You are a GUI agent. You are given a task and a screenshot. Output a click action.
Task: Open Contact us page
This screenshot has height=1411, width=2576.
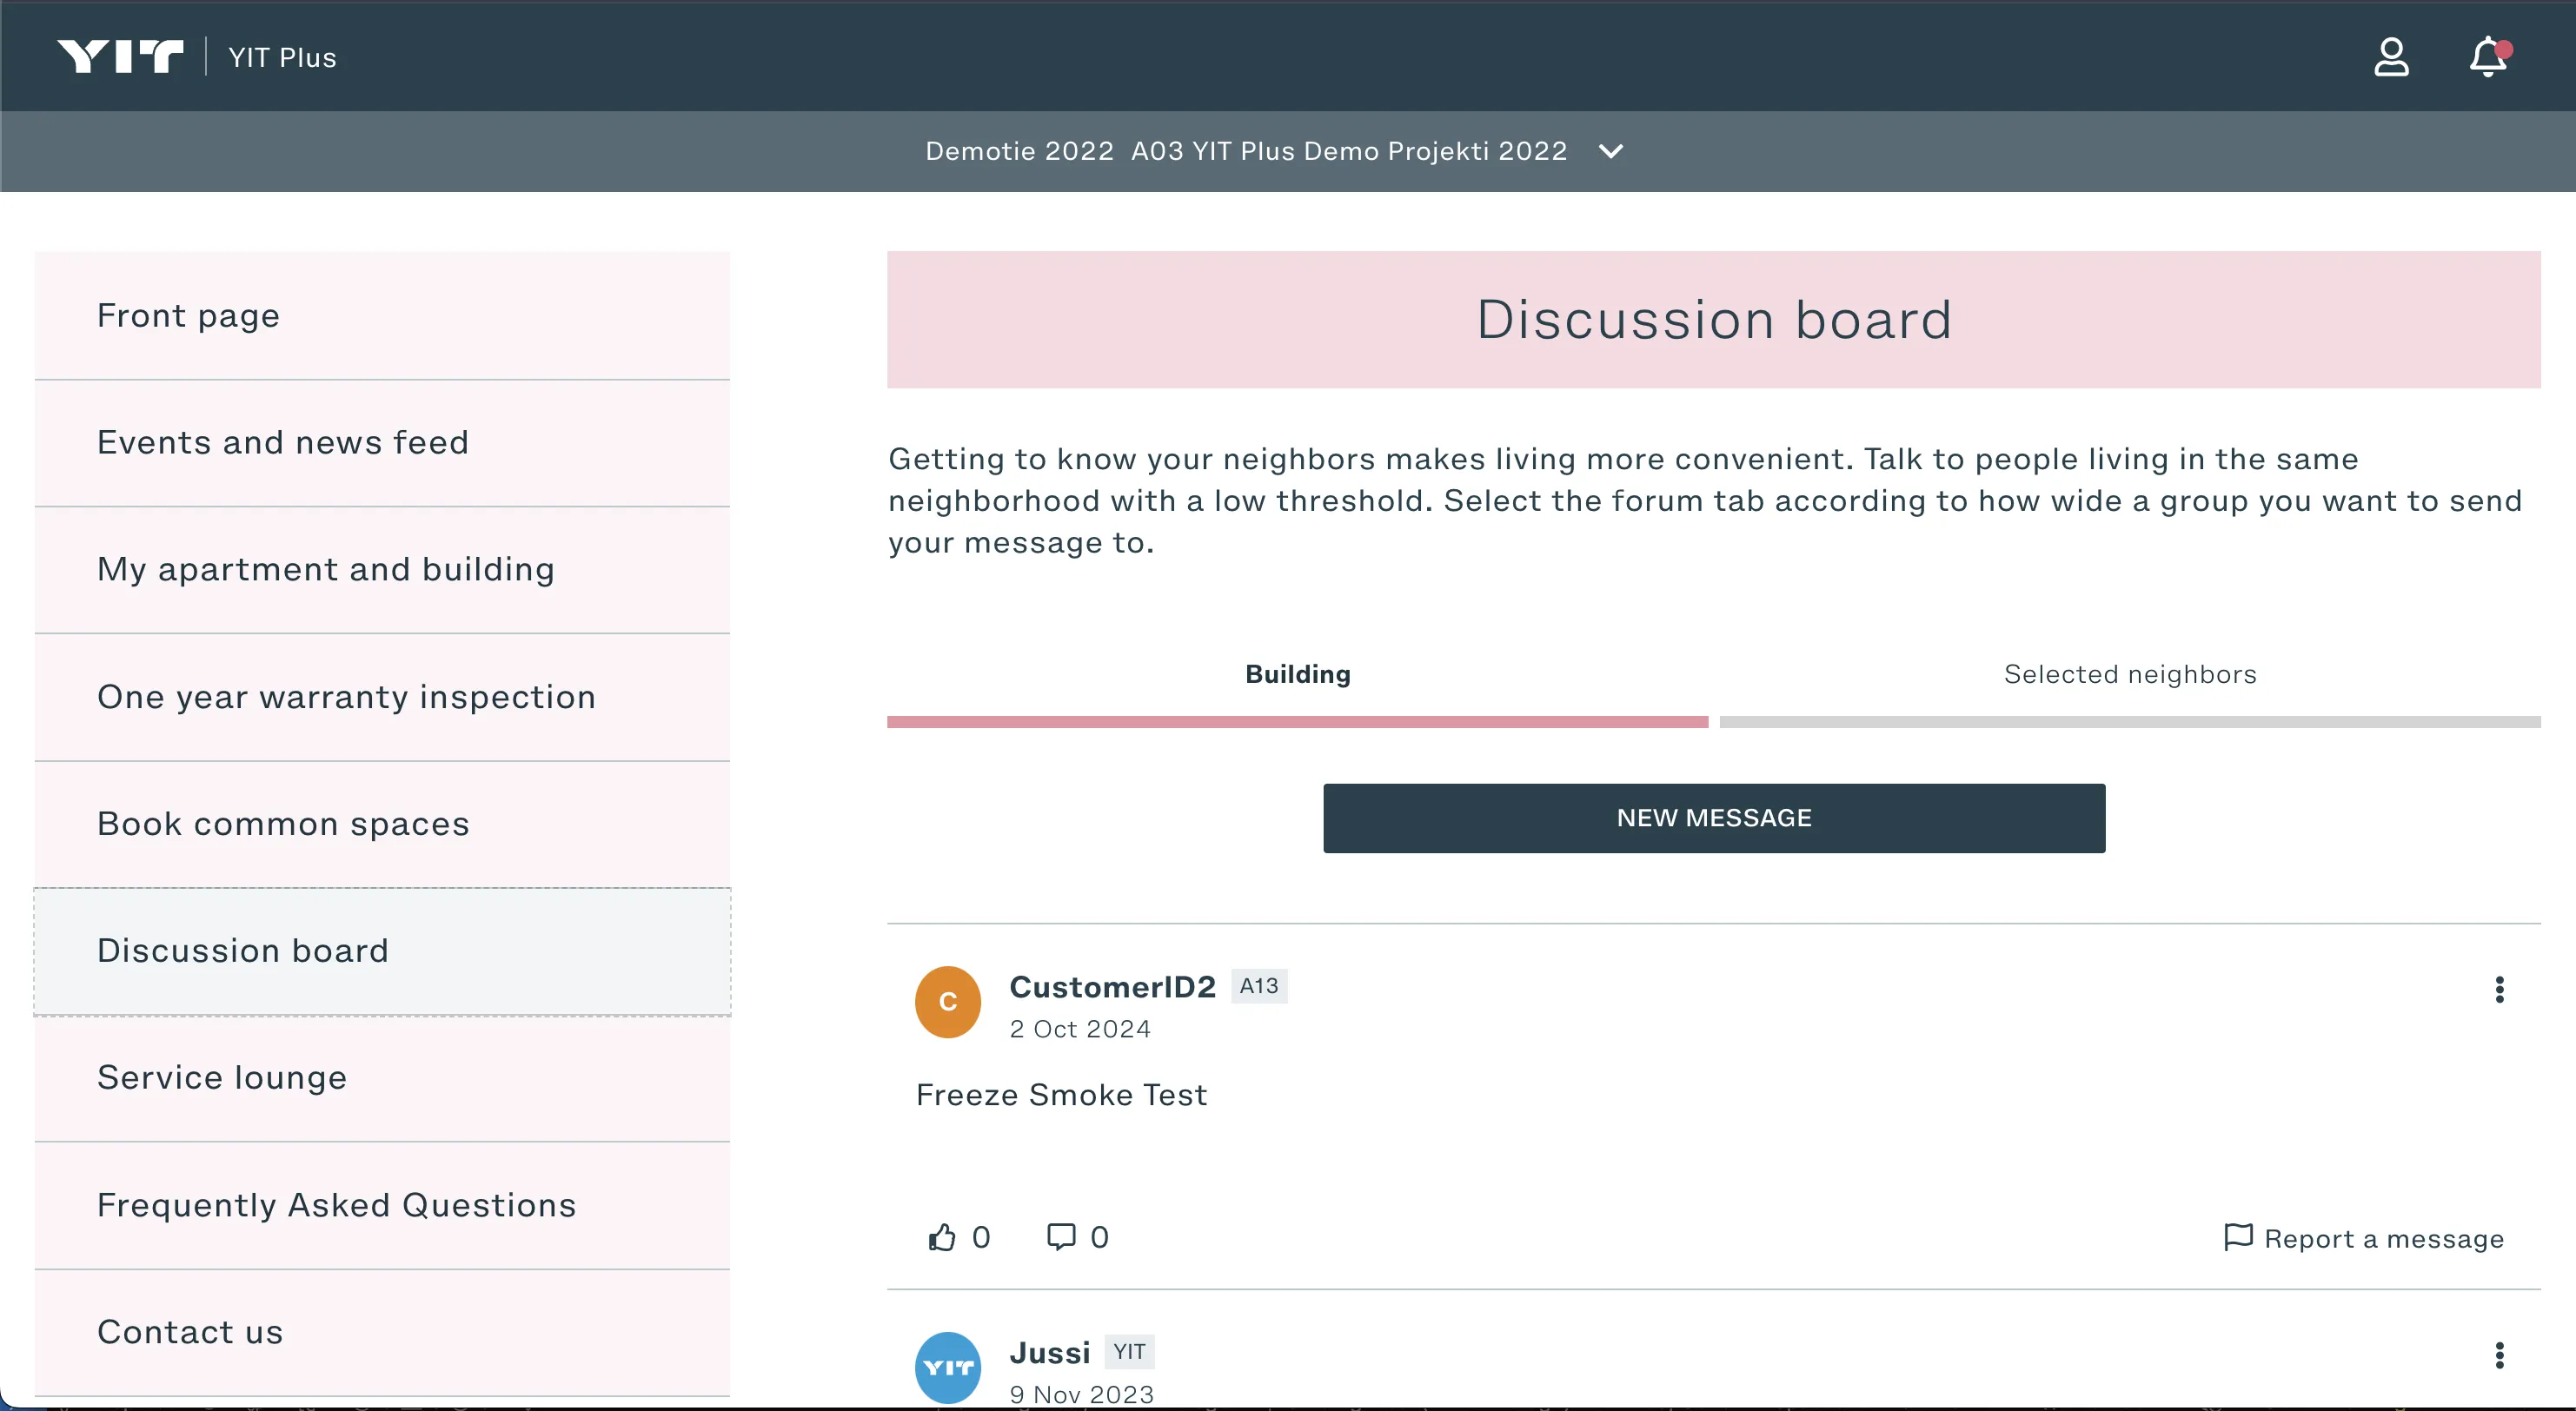click(382, 1333)
